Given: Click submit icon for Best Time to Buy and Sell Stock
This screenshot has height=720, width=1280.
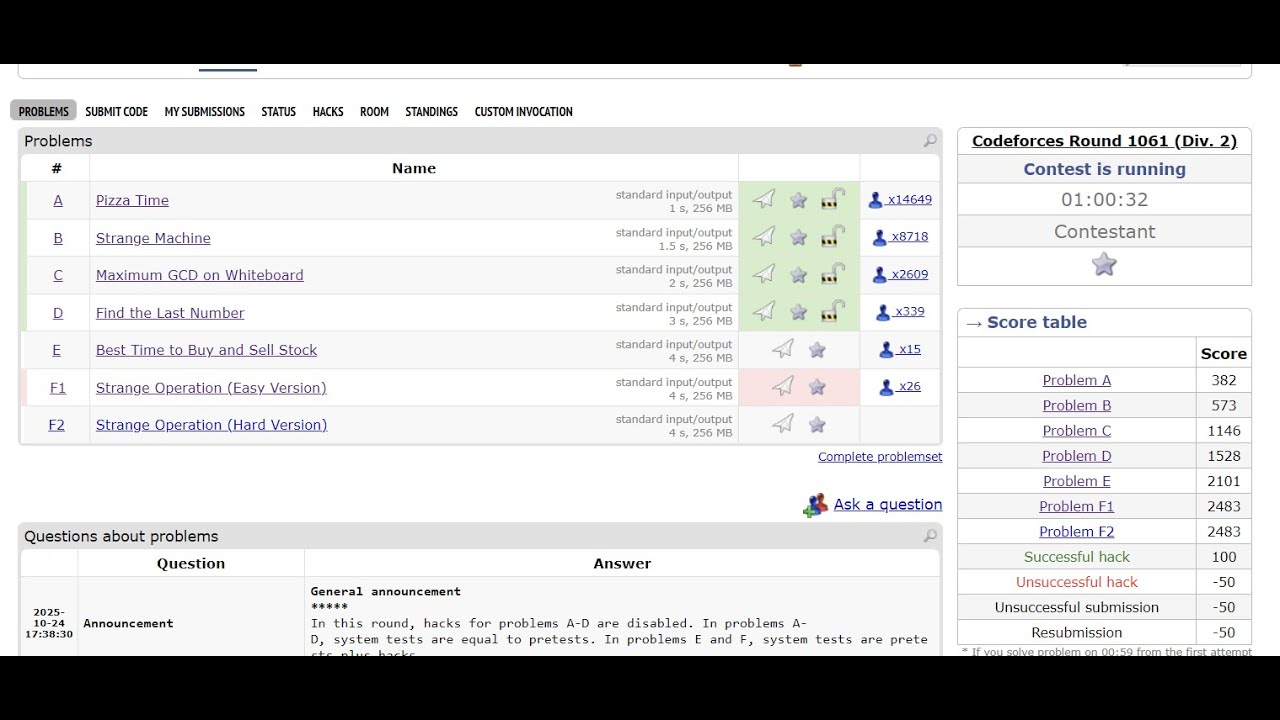Looking at the screenshot, I should [x=783, y=349].
